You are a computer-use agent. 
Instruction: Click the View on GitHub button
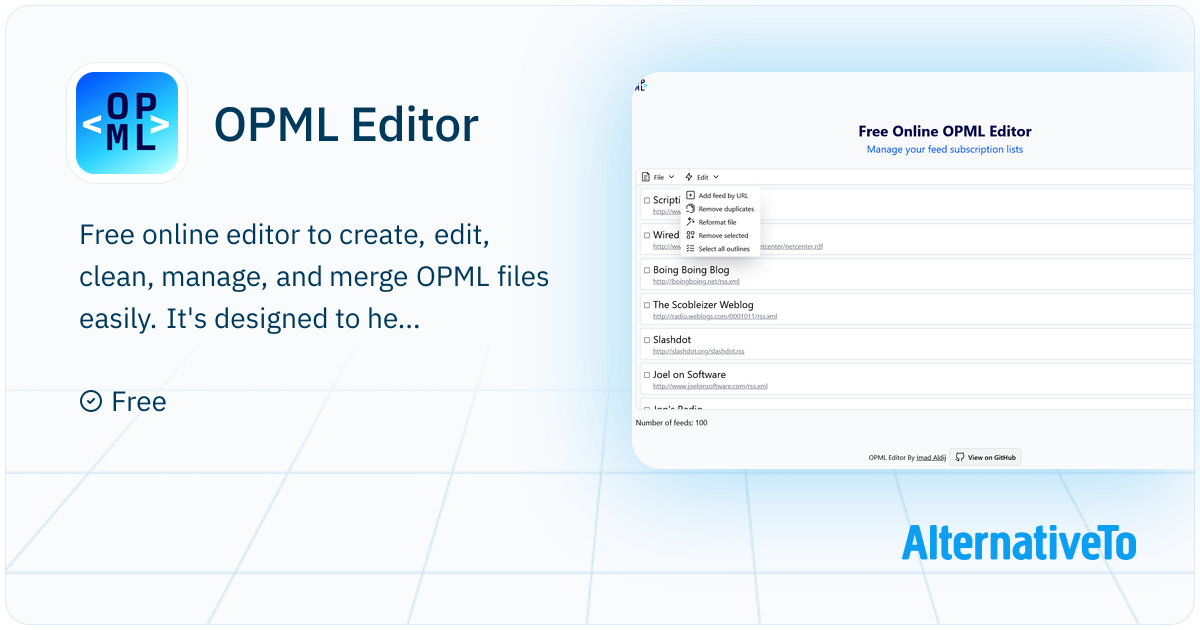pos(985,457)
